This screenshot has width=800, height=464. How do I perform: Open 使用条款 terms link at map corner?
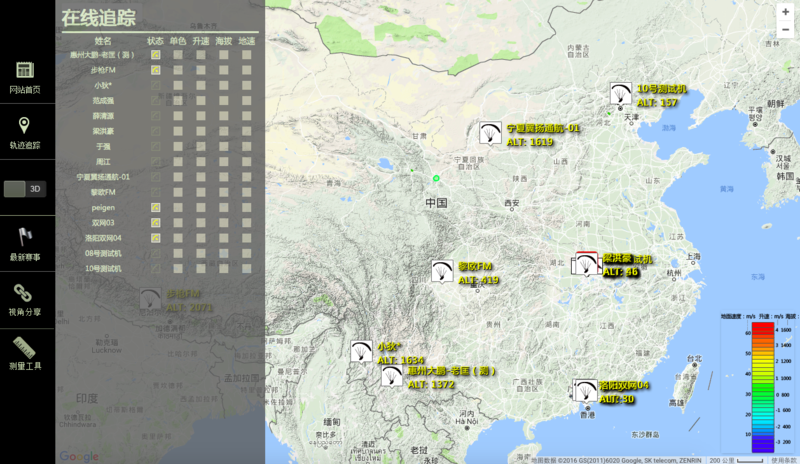pyautogui.click(x=784, y=460)
